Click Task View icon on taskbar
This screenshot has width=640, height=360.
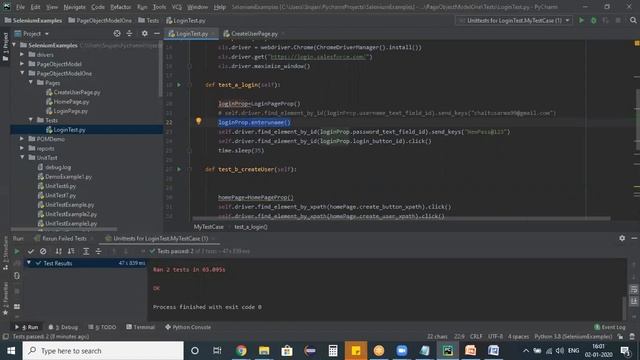click(x=217, y=351)
